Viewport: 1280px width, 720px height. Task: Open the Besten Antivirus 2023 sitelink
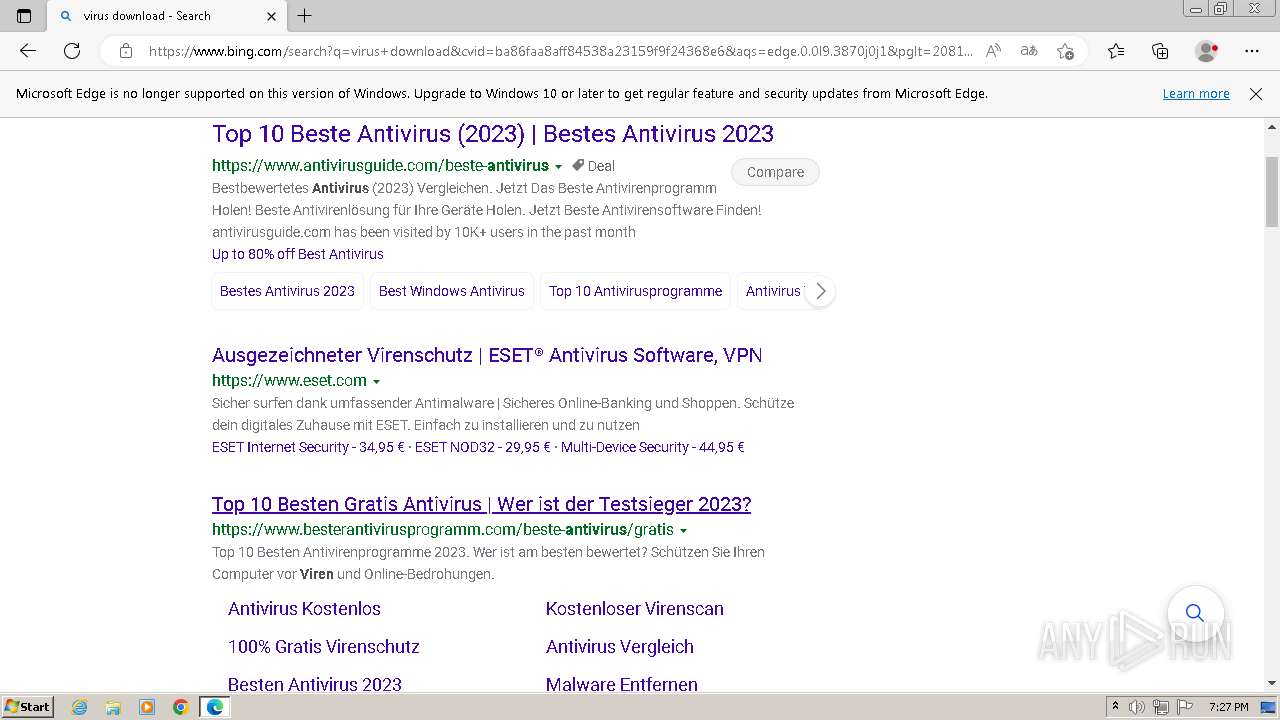(x=315, y=685)
